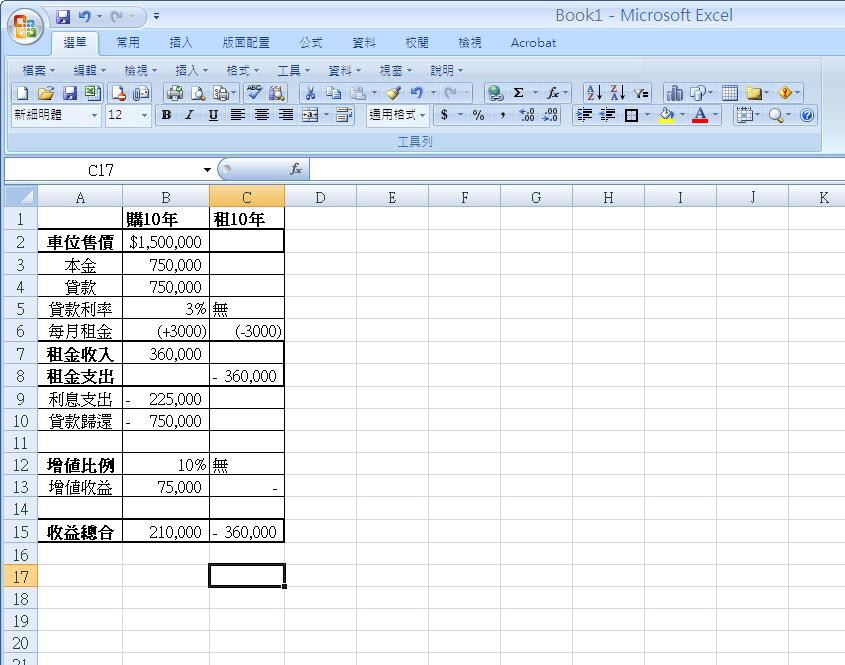Customize Quick Access Toolbar arrow
The height and width of the screenshot is (665, 845).
156,17
